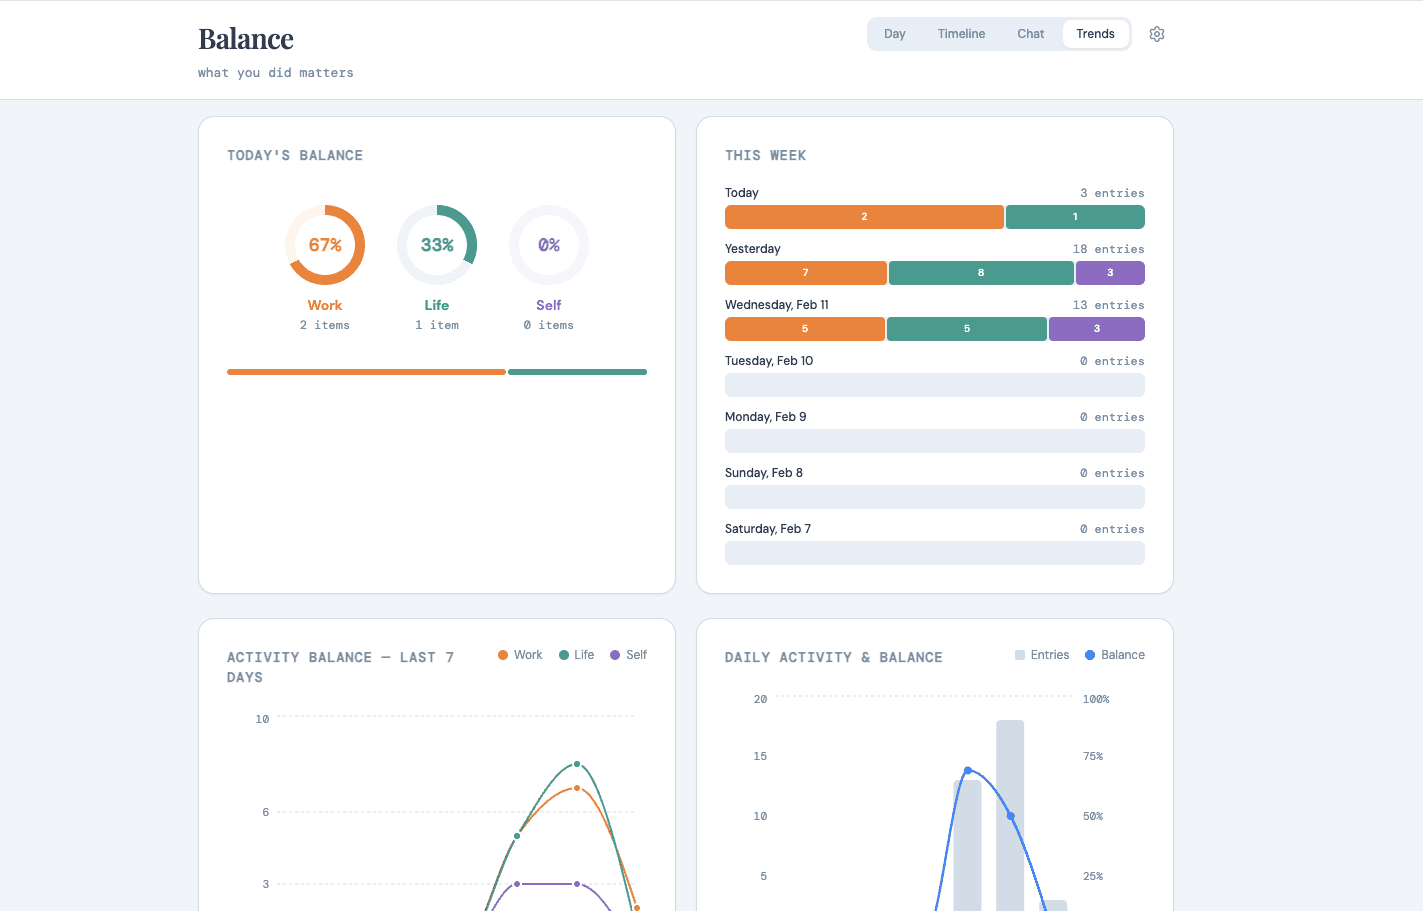
Task: Click the empty Tuesday, Feb 10 bar
Action: click(x=935, y=385)
